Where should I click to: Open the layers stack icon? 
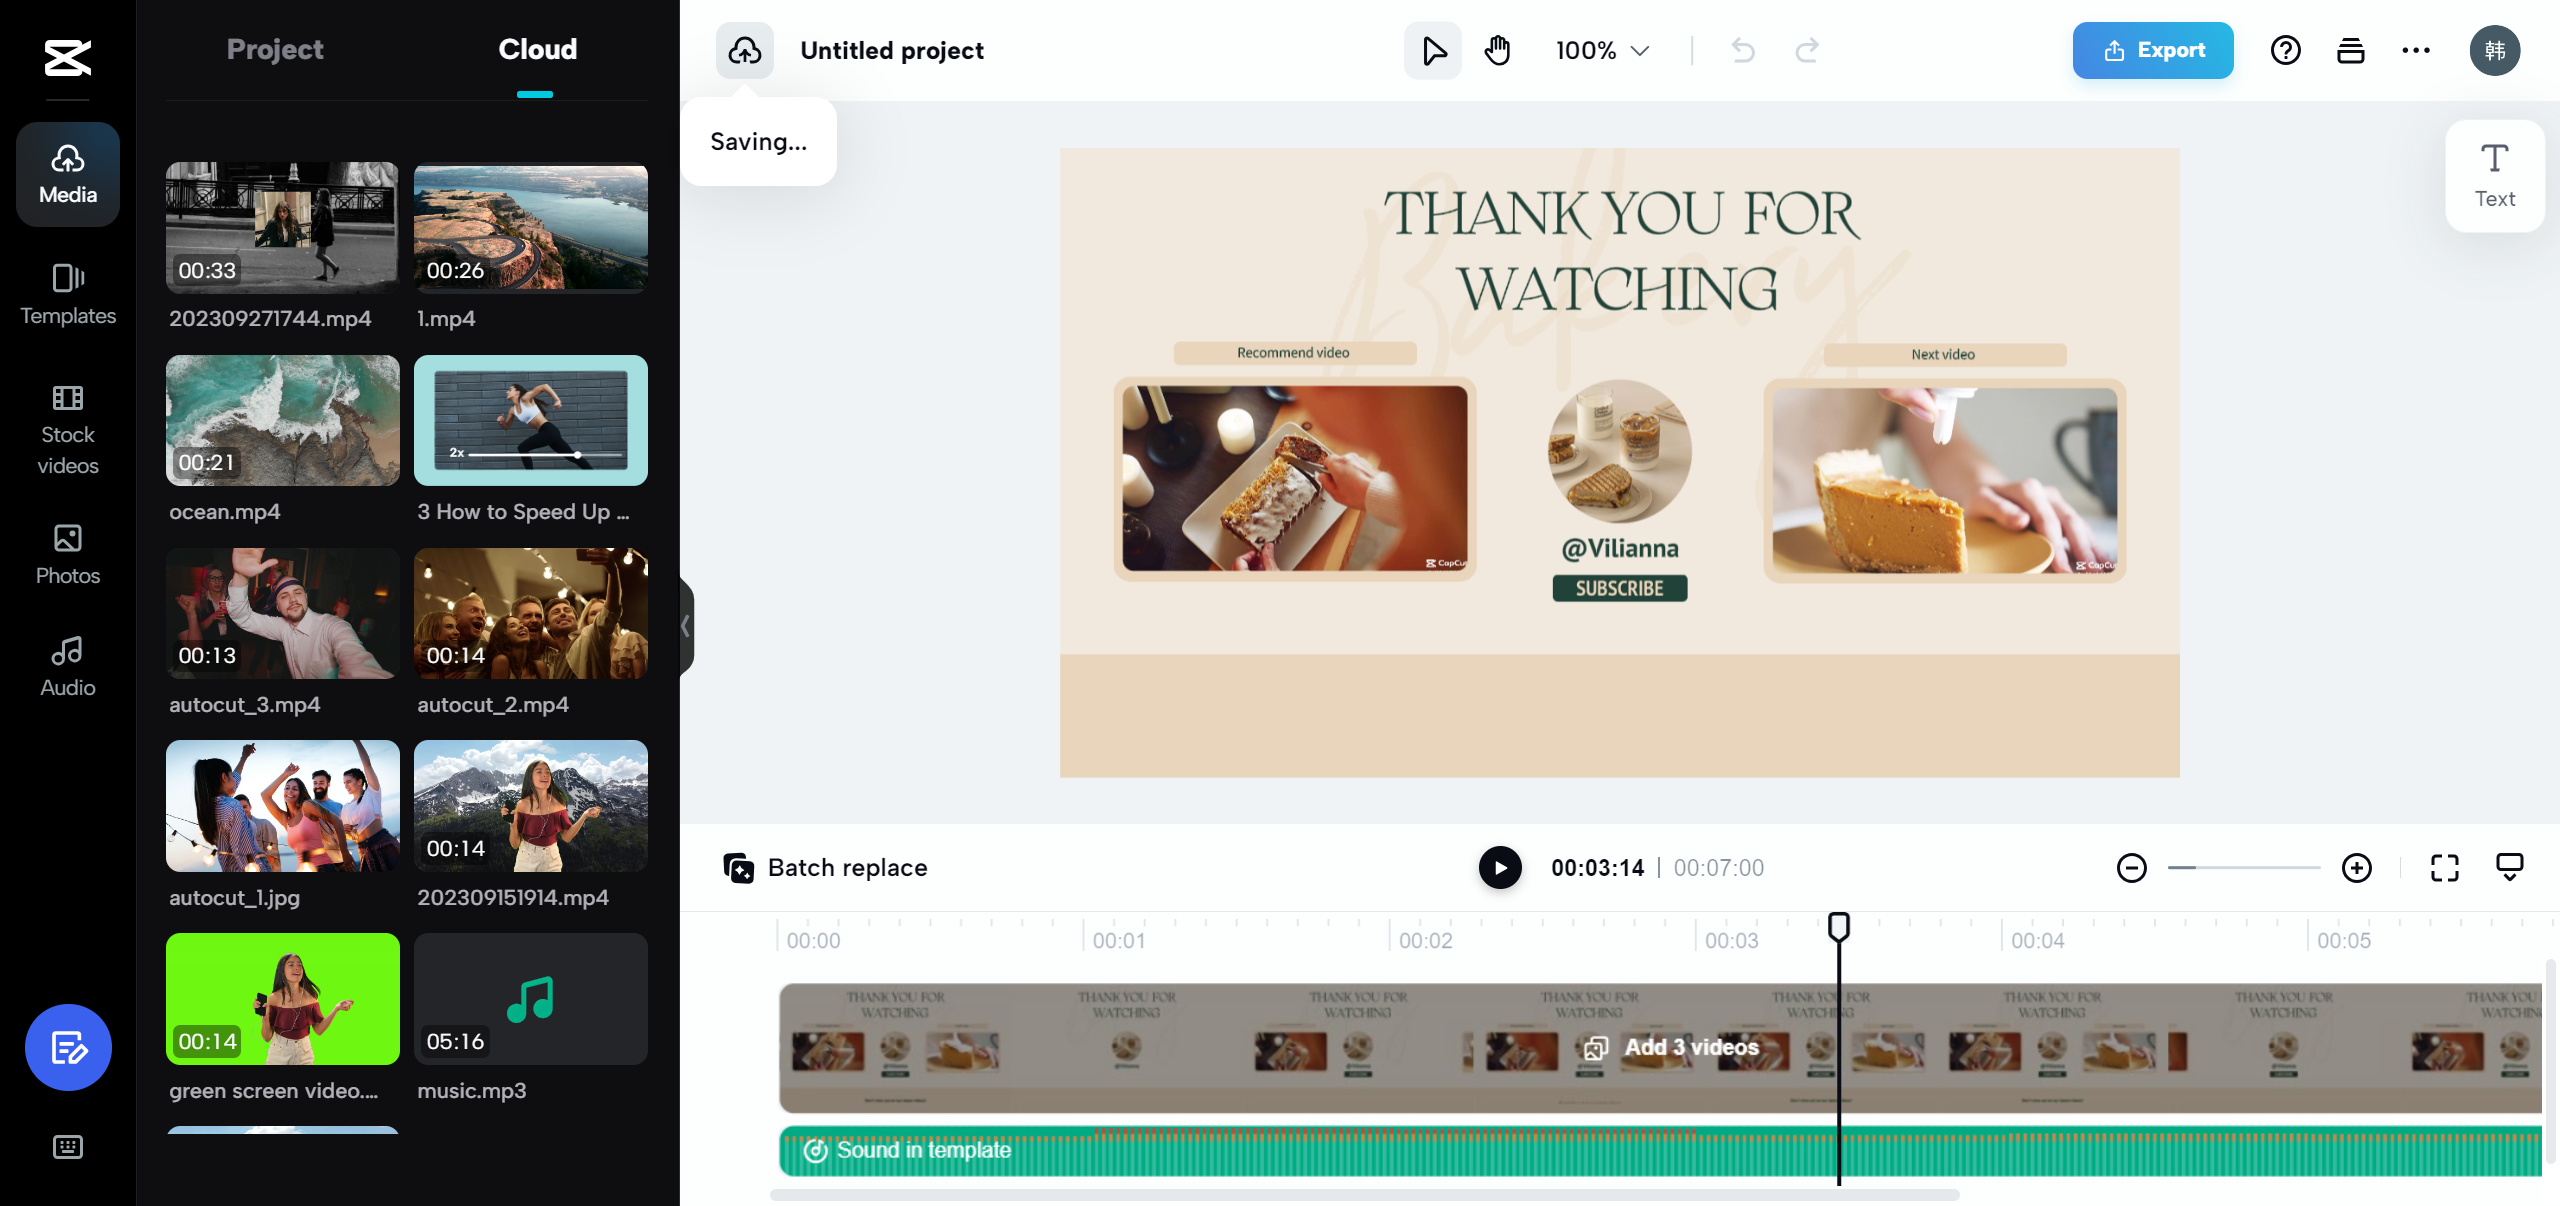[x=2351, y=50]
